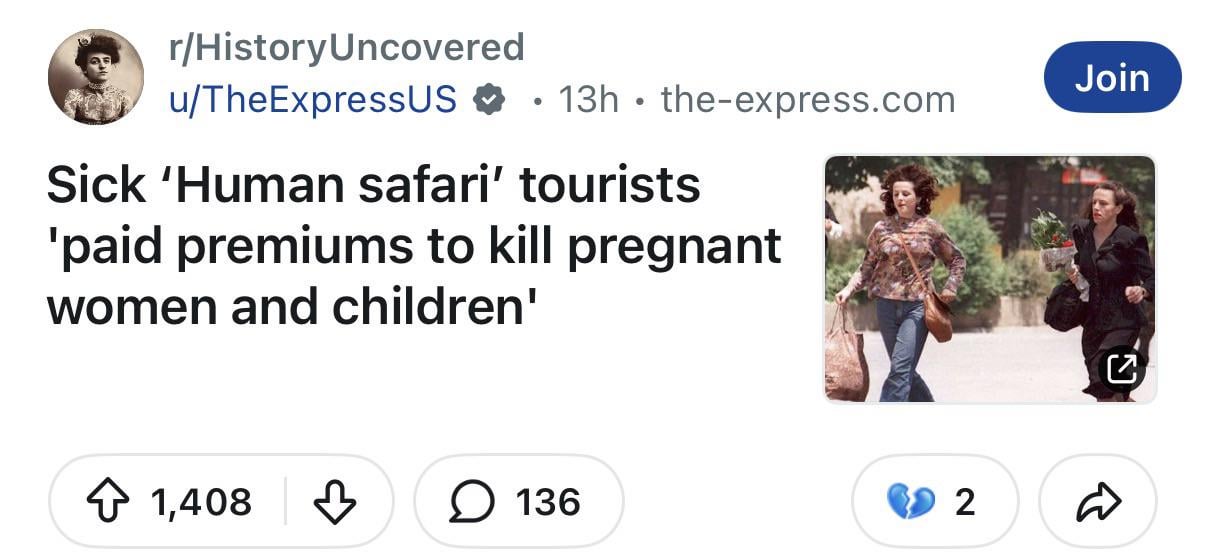Screen dimensions: 1206x558
Task: Open the r/HistoryUncovered community avatar
Action: [x=96, y=77]
